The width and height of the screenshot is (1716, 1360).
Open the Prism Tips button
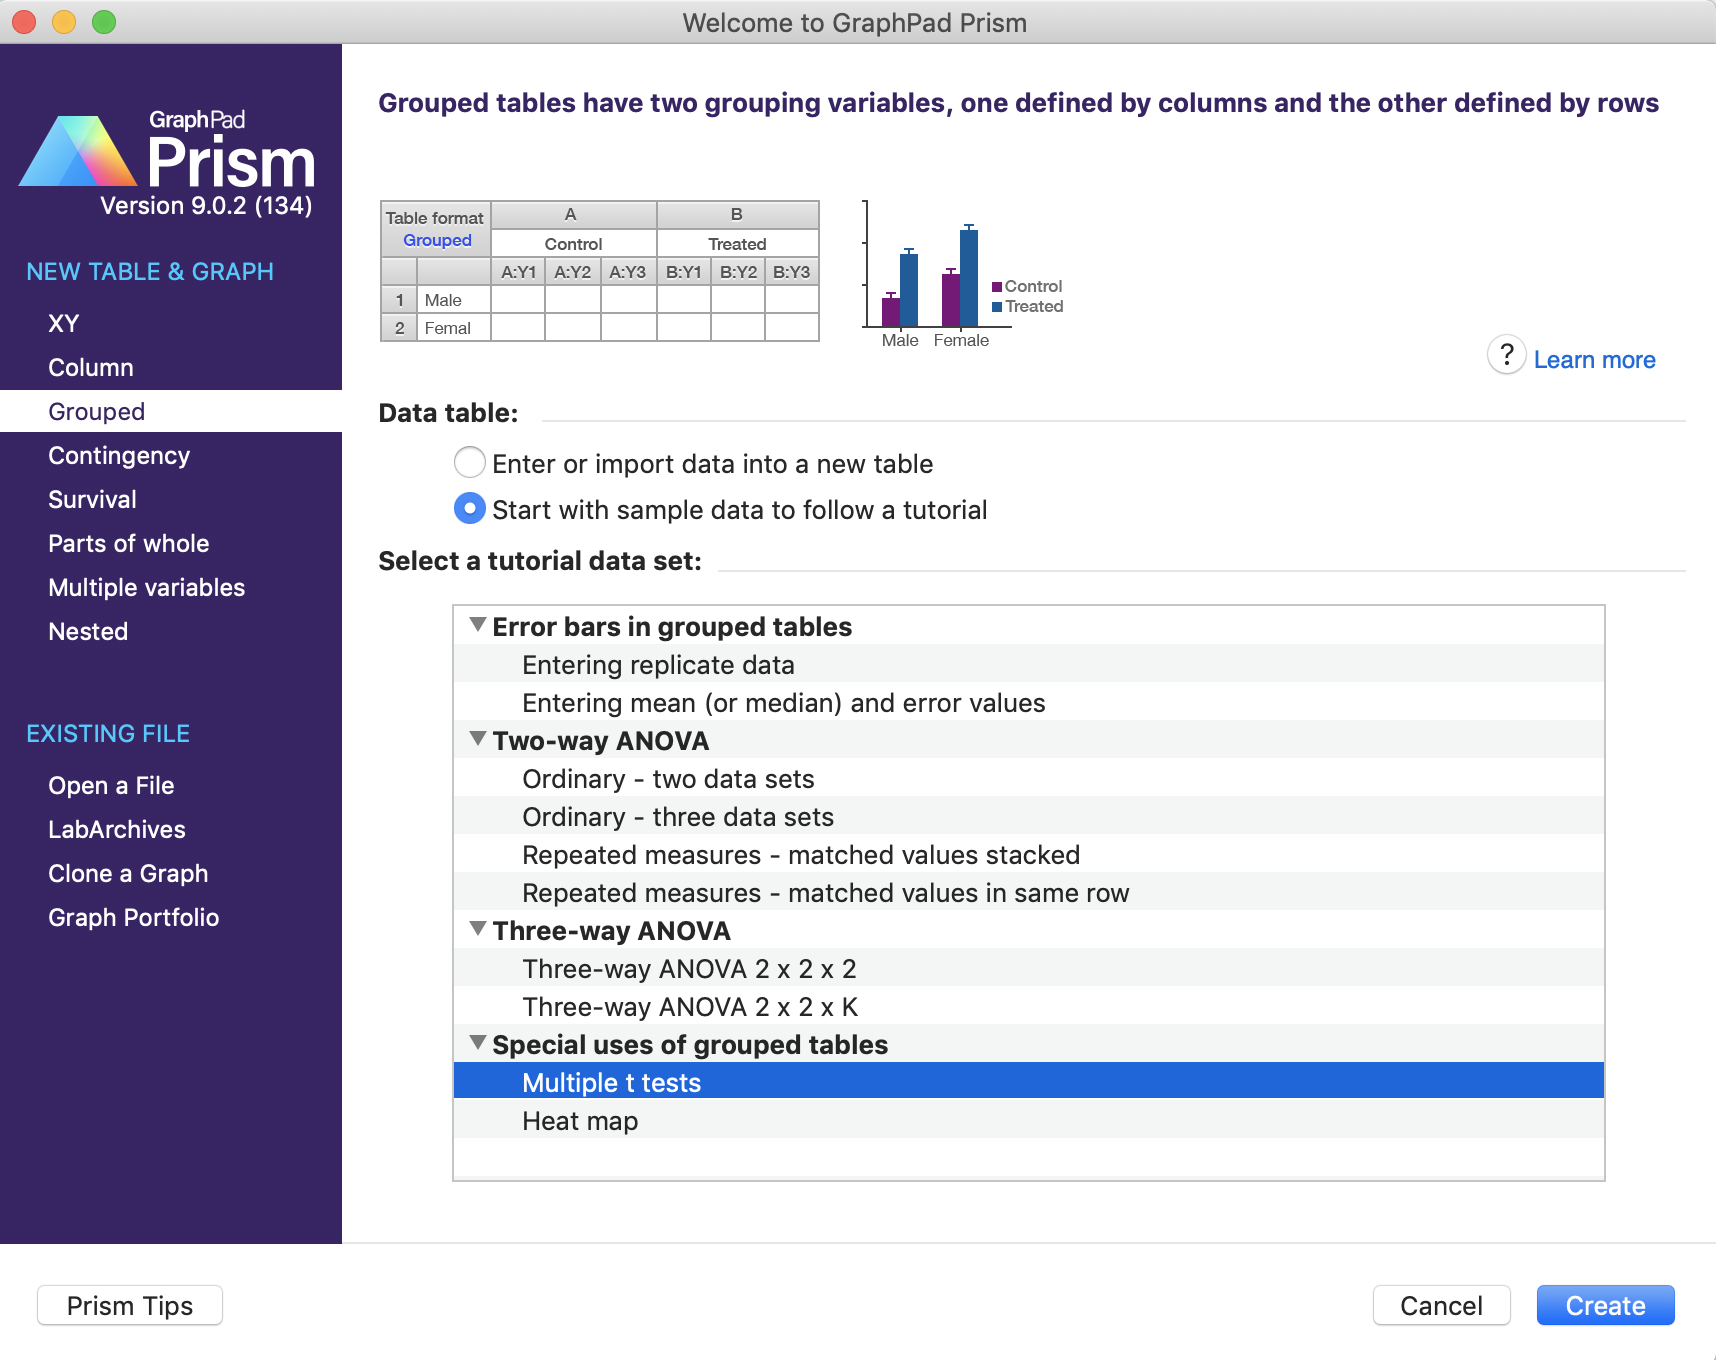[130, 1305]
